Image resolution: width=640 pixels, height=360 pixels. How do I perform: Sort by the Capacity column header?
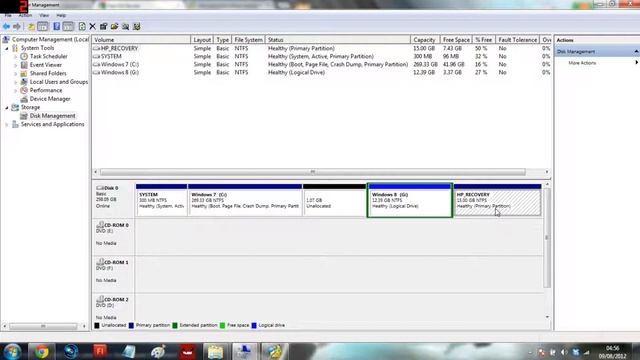click(x=425, y=40)
